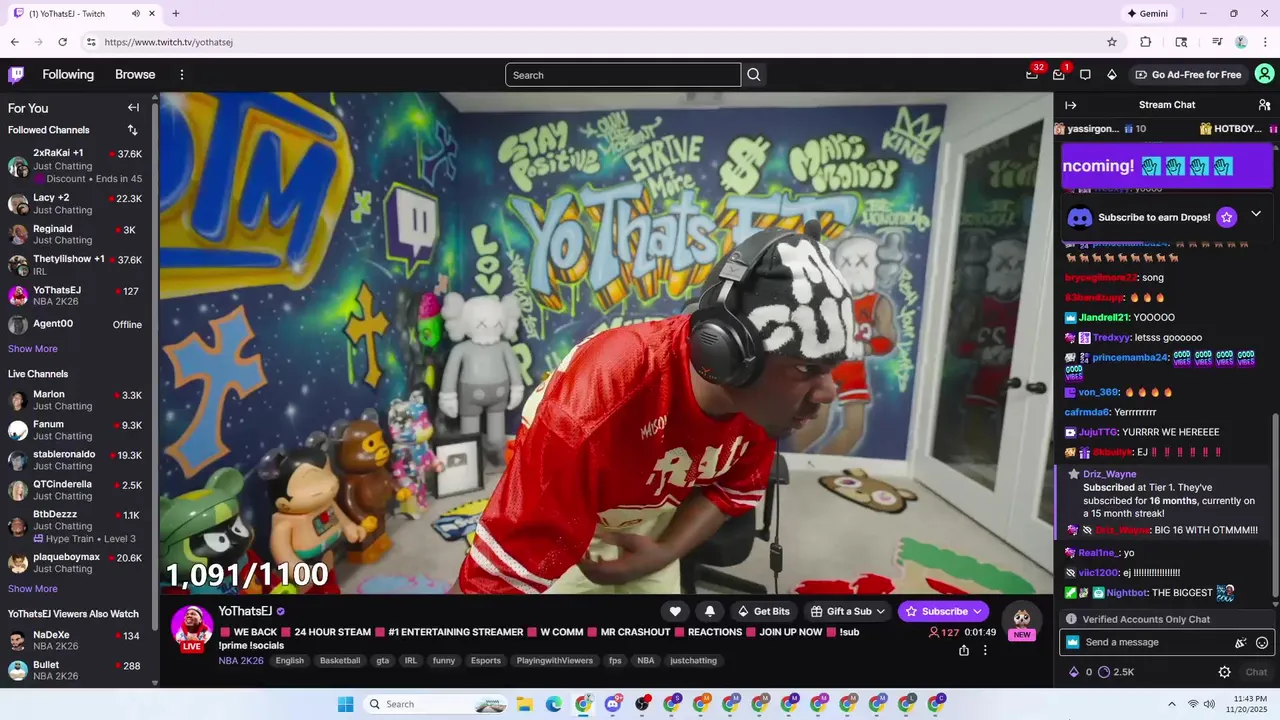Open the browser Extensions puzzle icon
The height and width of the screenshot is (720, 1280).
(x=1146, y=42)
